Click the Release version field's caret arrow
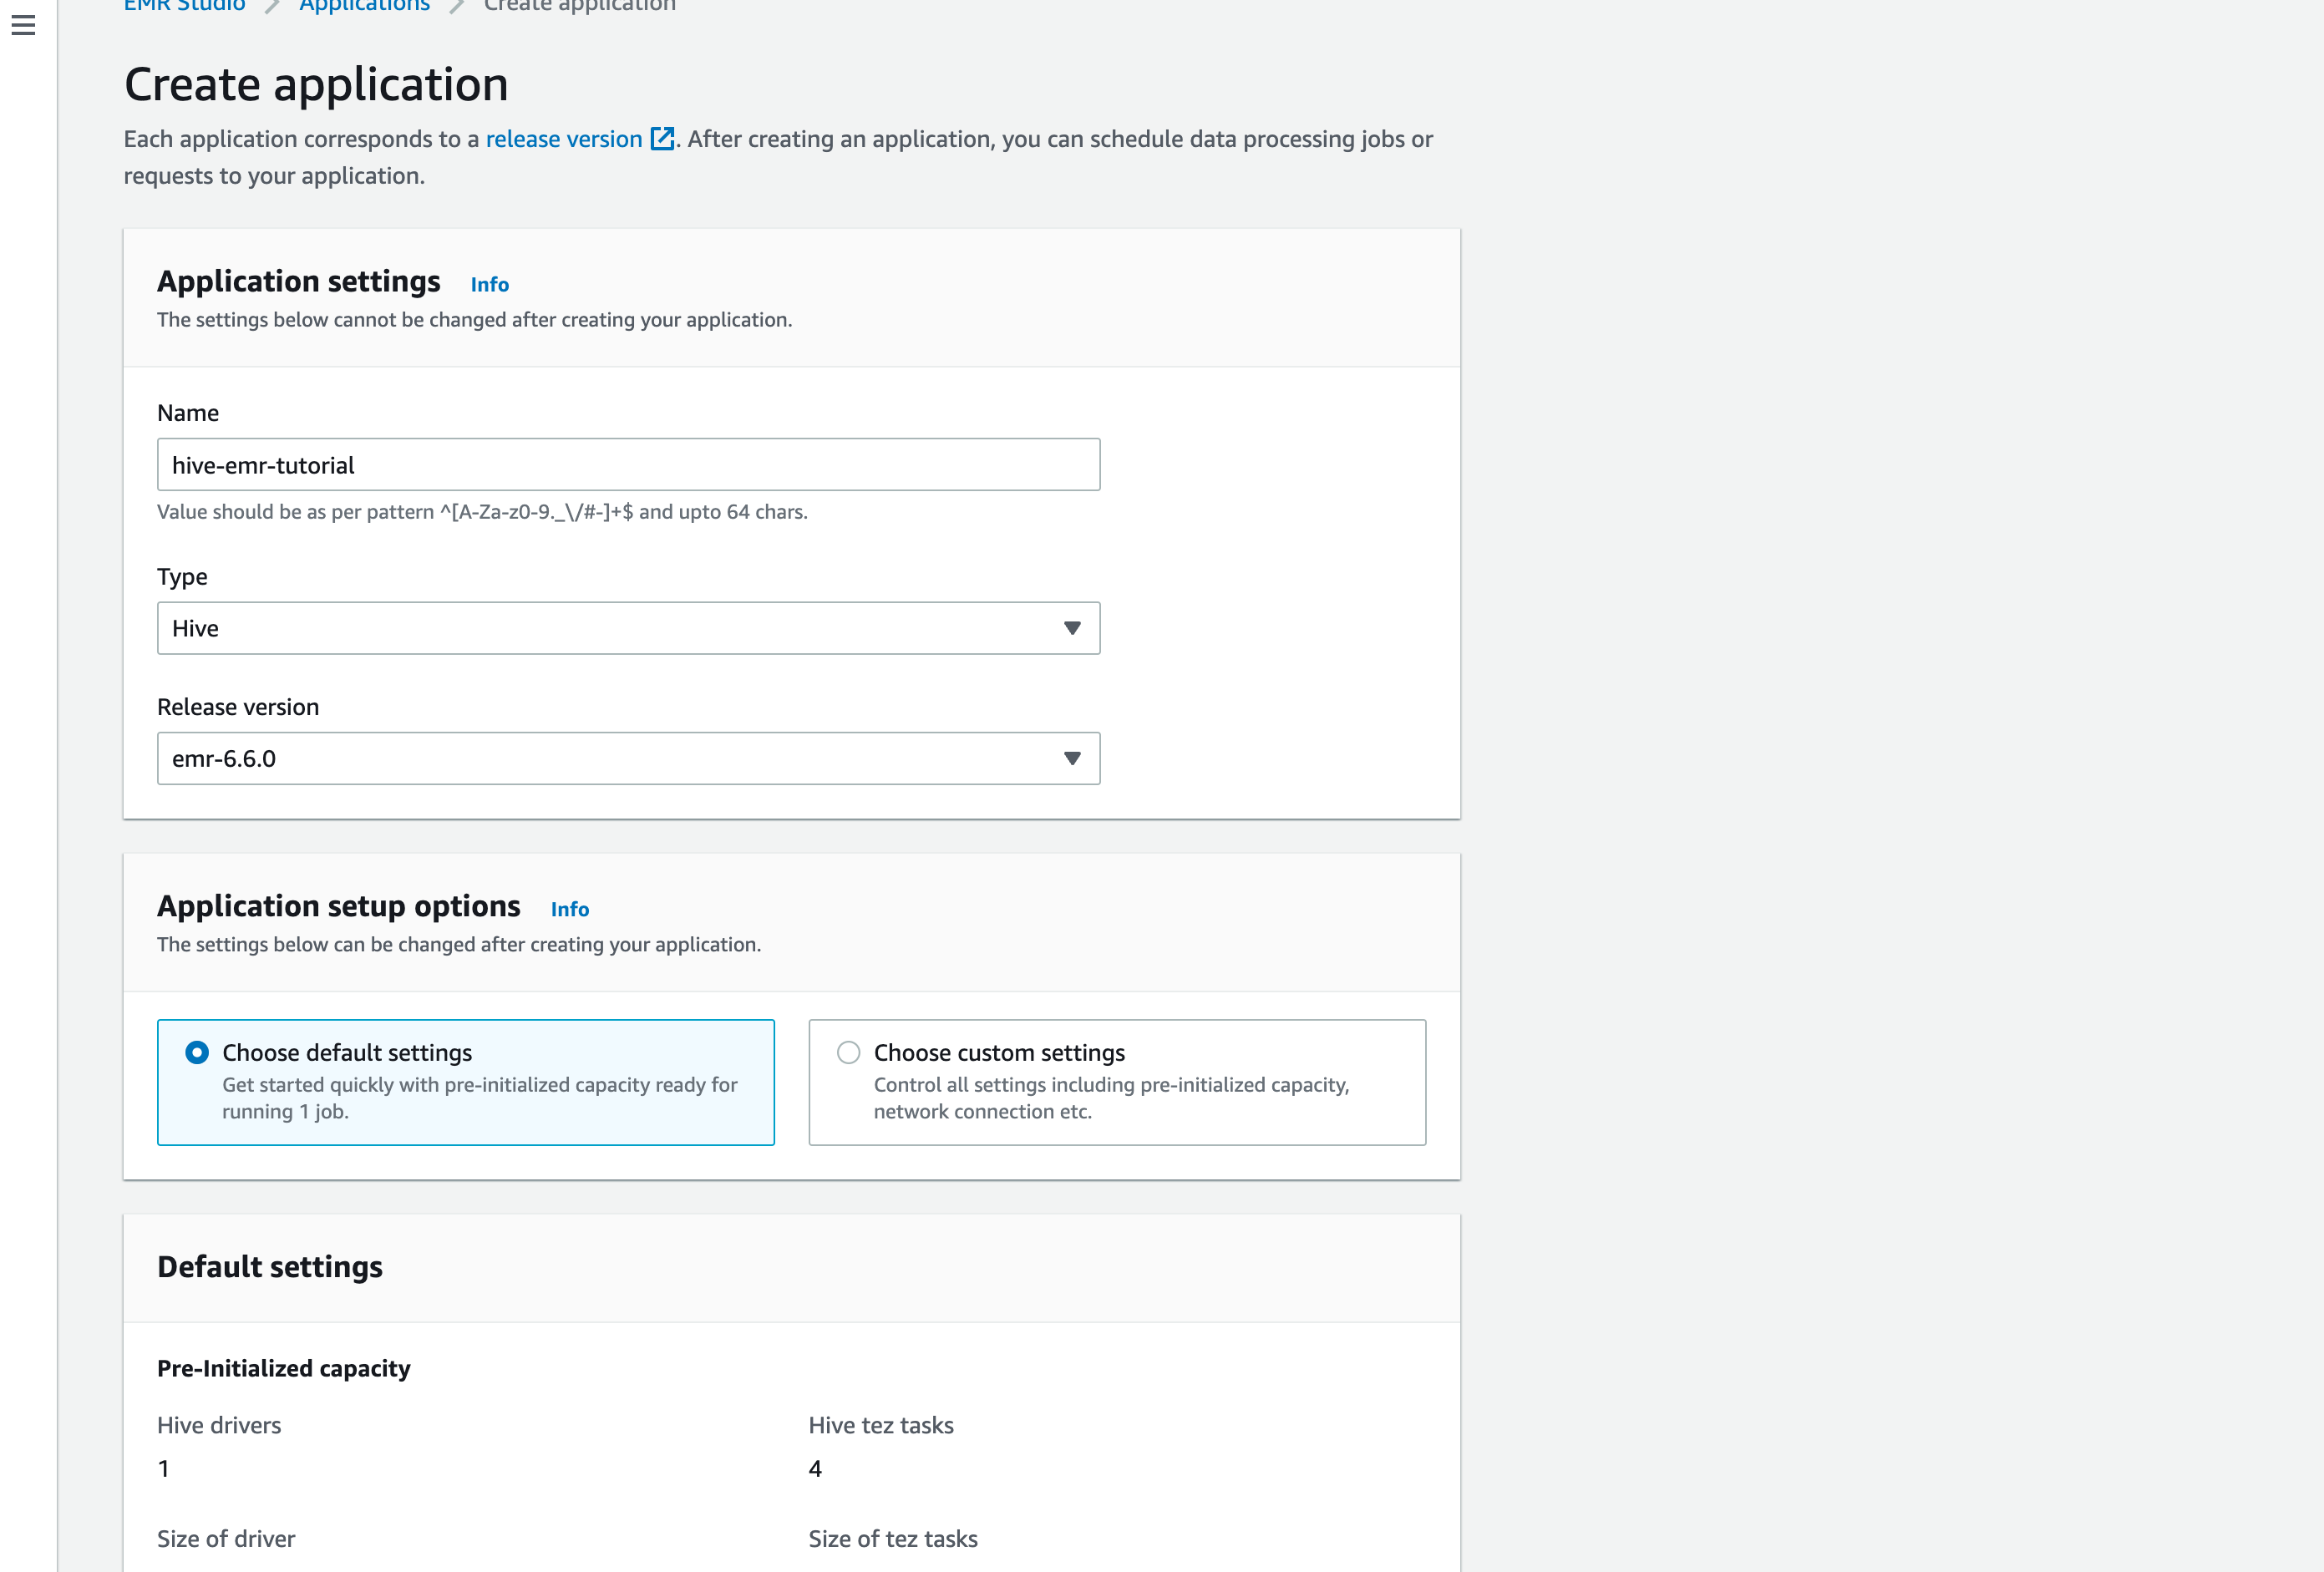Viewport: 2324px width, 1572px height. click(x=1071, y=758)
